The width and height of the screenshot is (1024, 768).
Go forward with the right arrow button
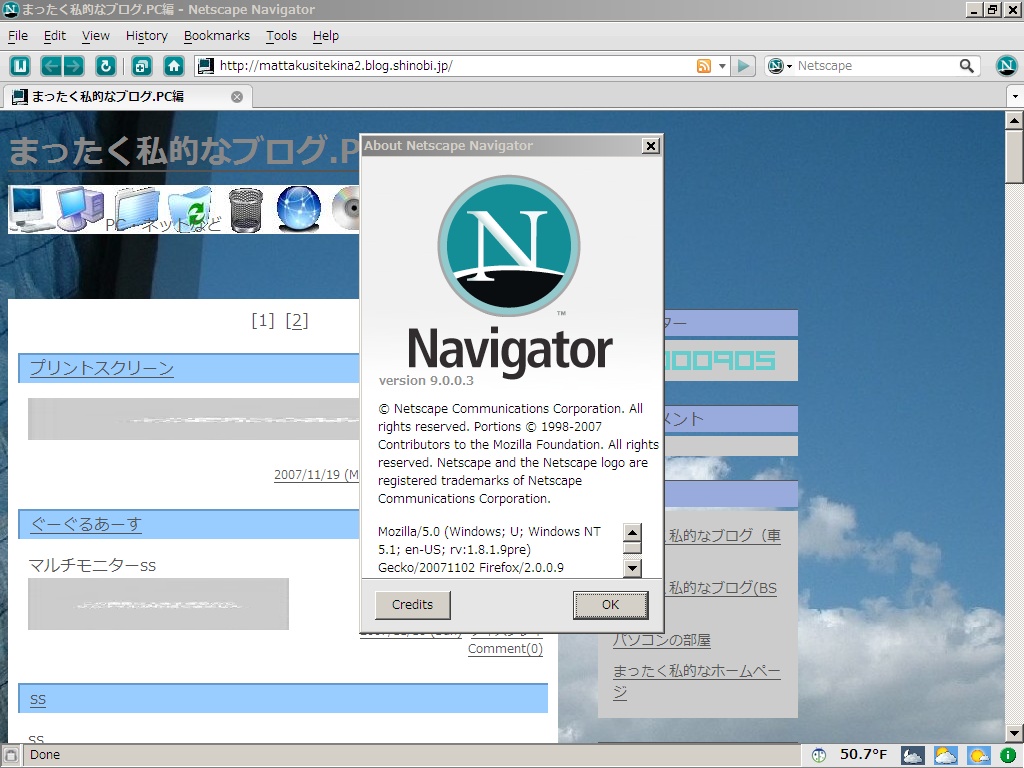[73, 66]
